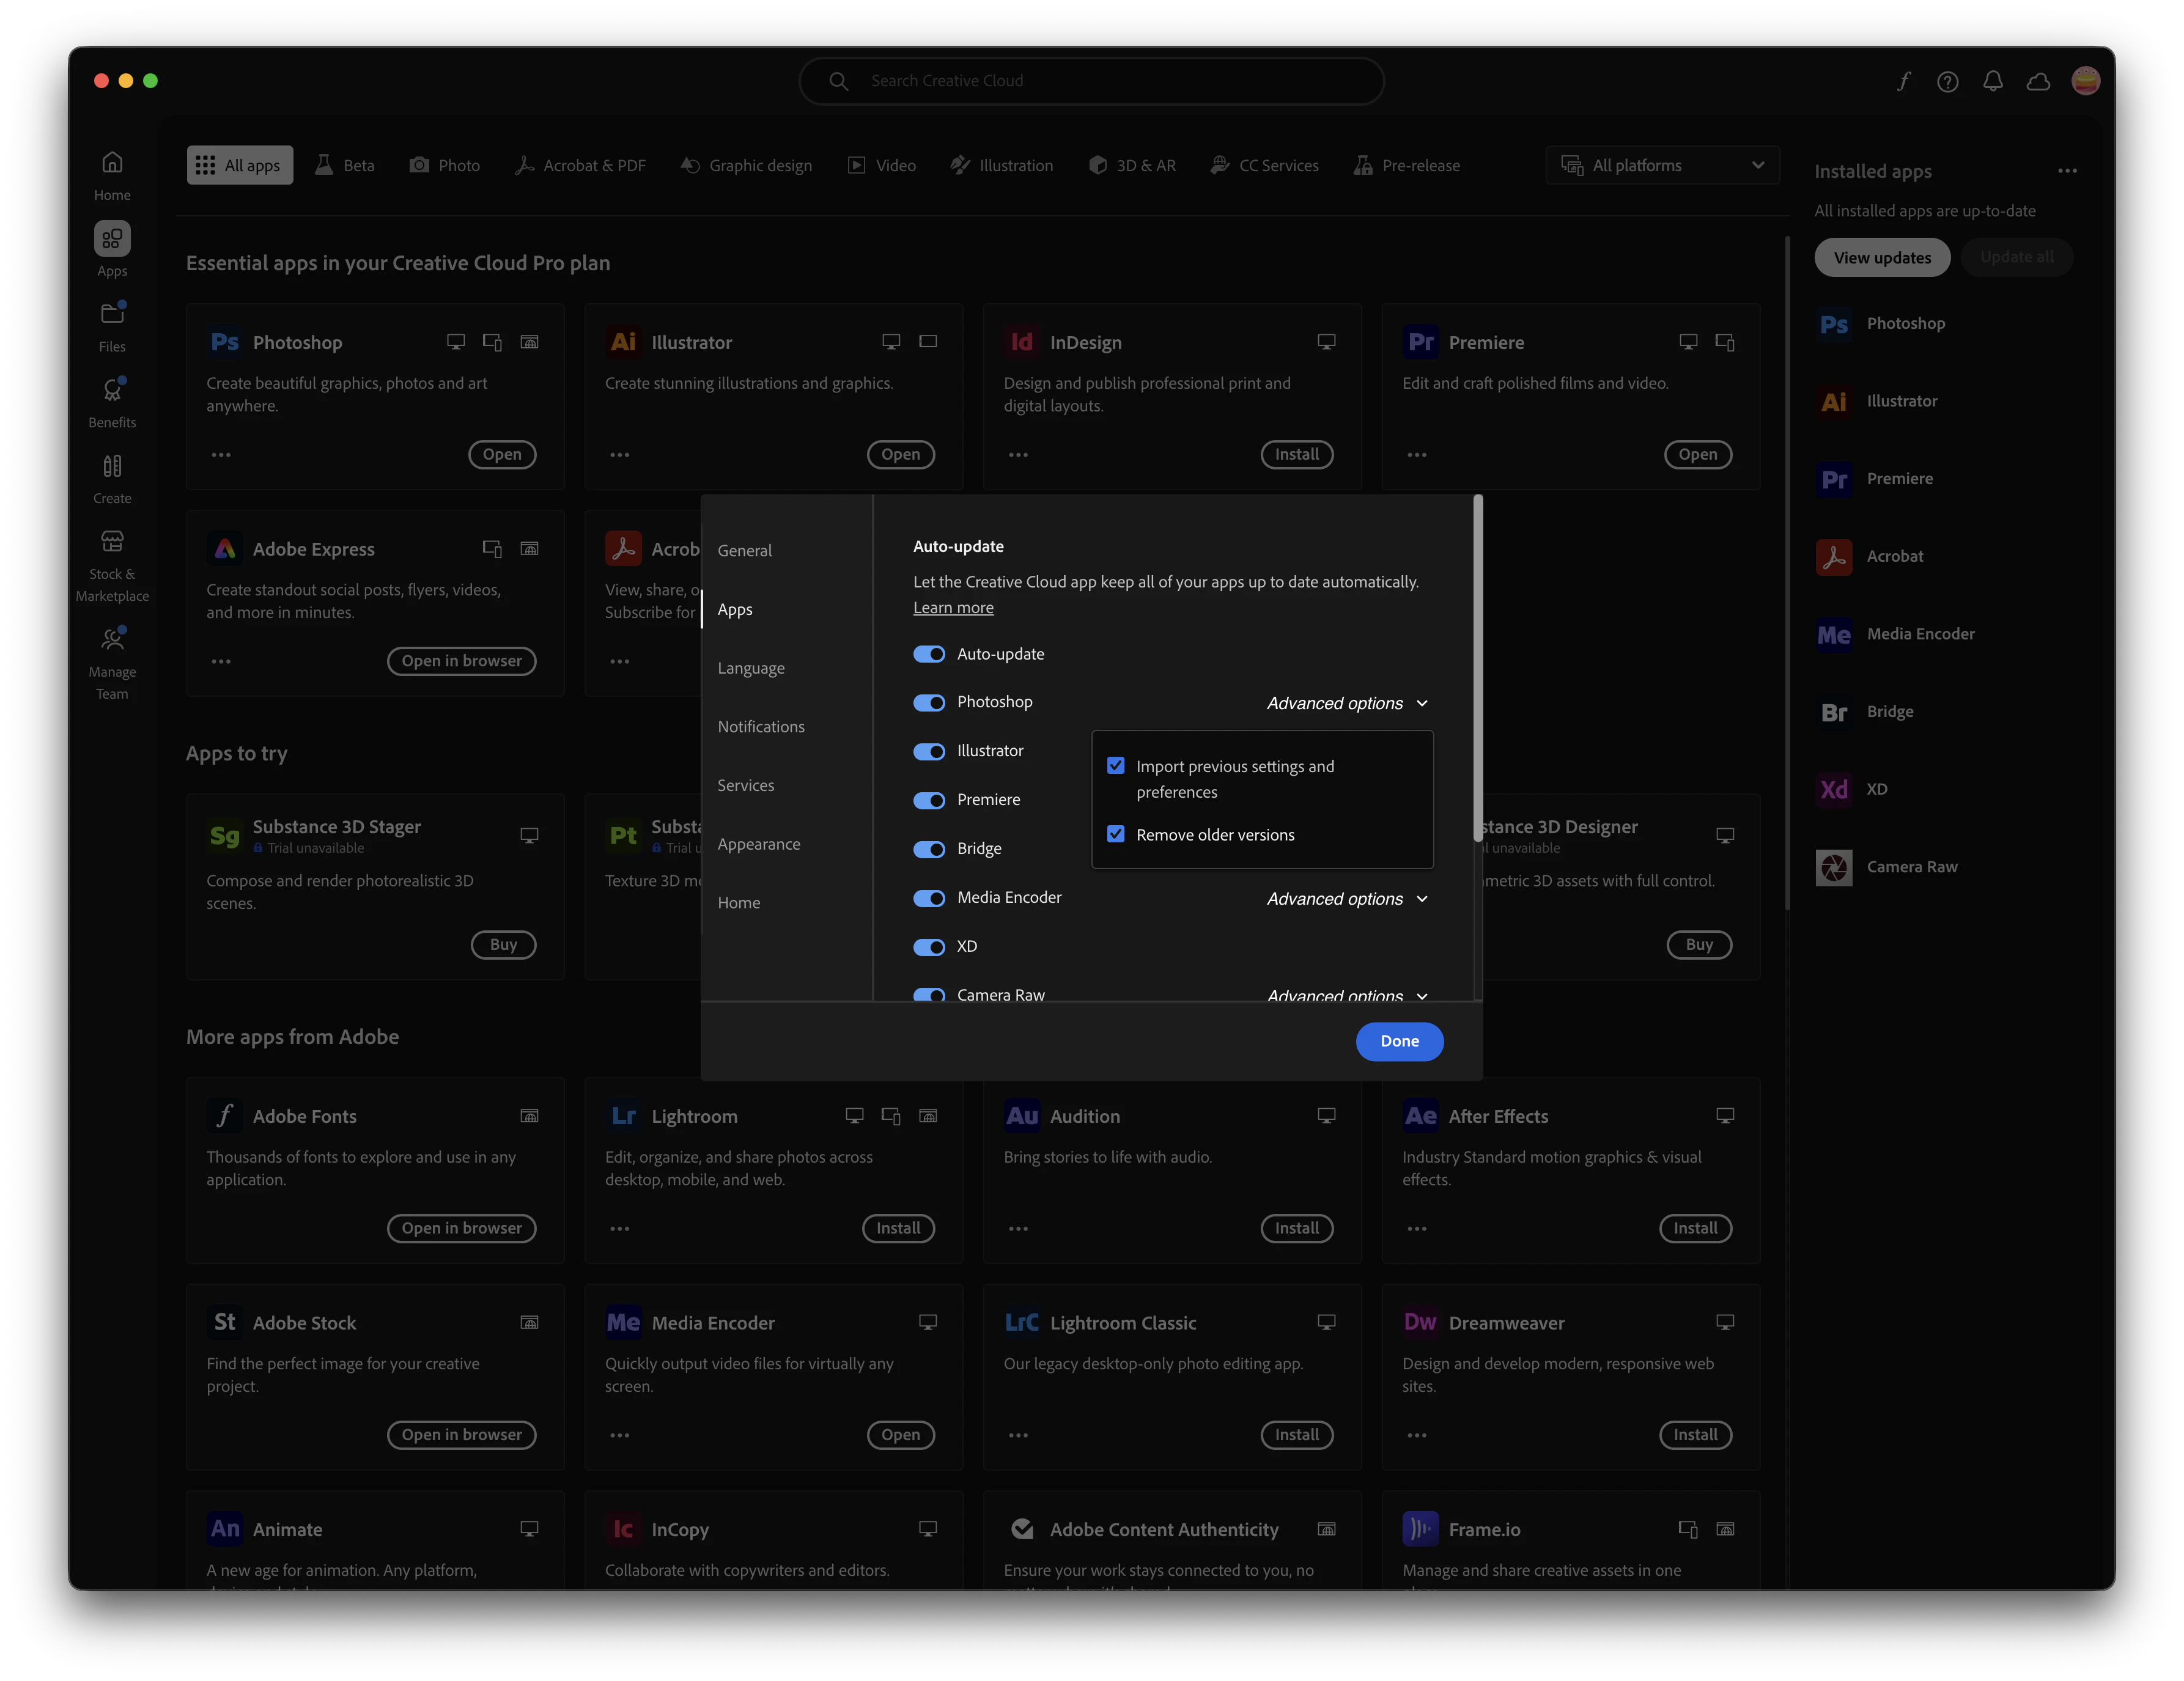Click Open on Media Encoder card

point(900,1435)
